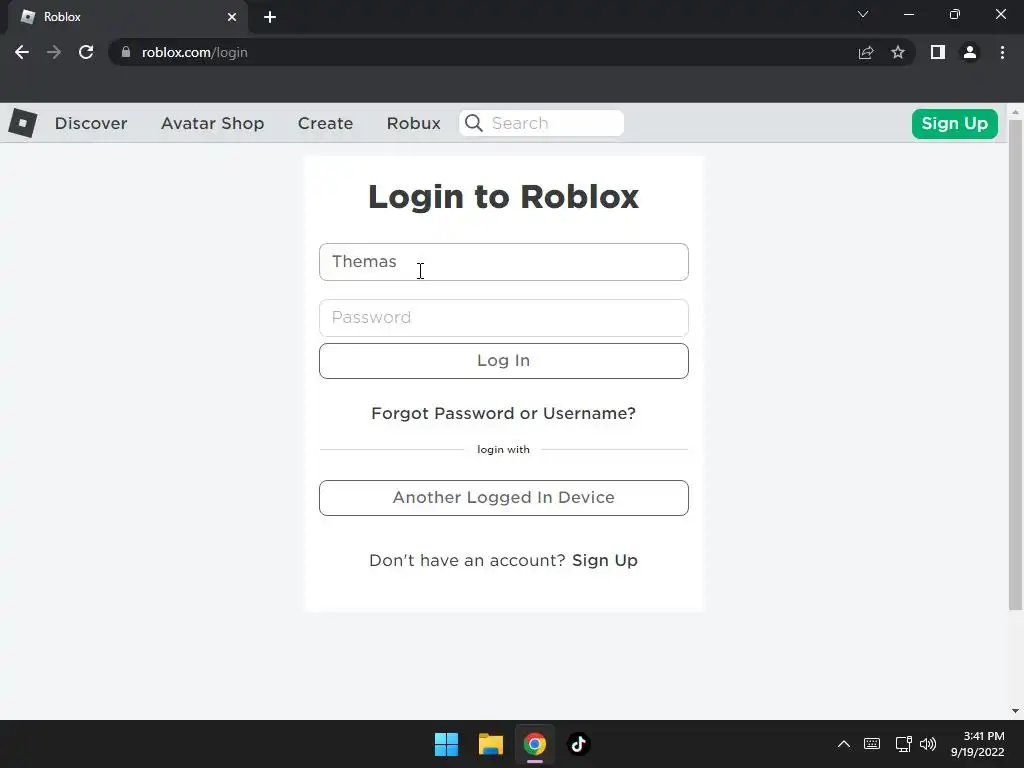The image size is (1024, 768).
Task: Open the tab search chevron
Action: pos(863,14)
